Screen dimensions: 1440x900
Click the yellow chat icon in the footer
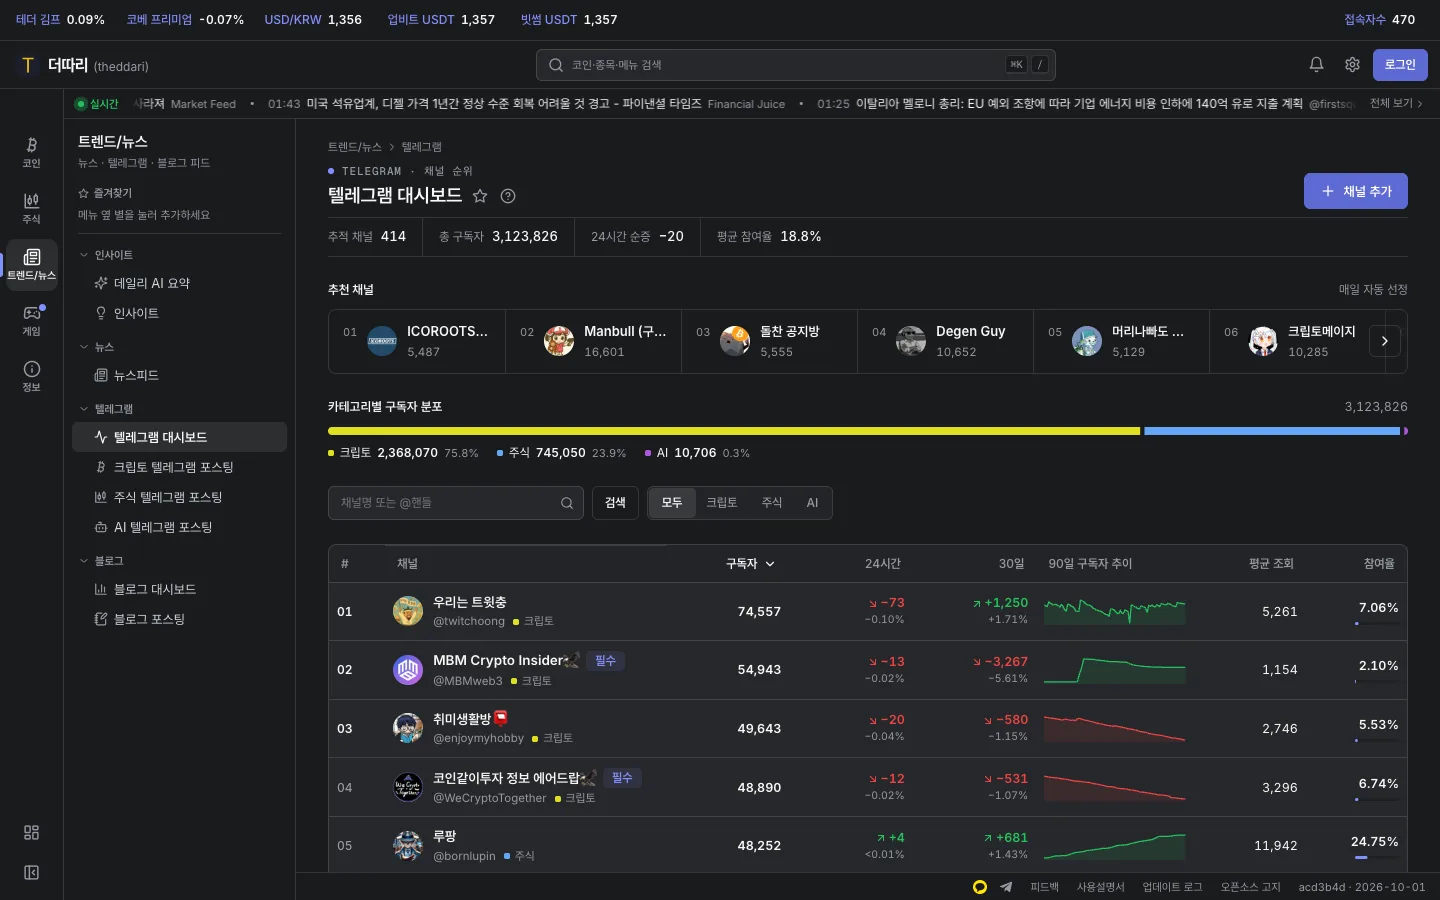(980, 887)
